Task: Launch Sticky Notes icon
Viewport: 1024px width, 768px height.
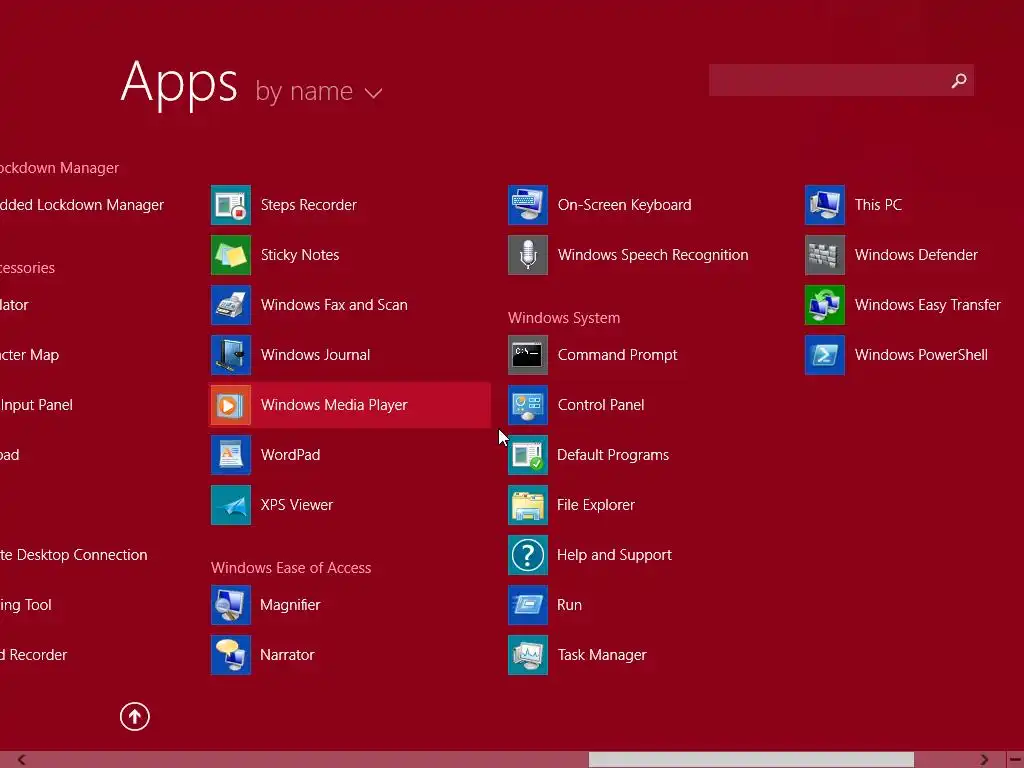Action: click(x=231, y=255)
